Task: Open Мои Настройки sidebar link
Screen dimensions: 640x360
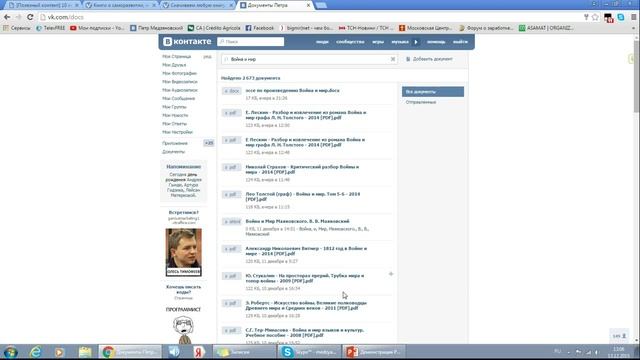Action: tap(177, 132)
